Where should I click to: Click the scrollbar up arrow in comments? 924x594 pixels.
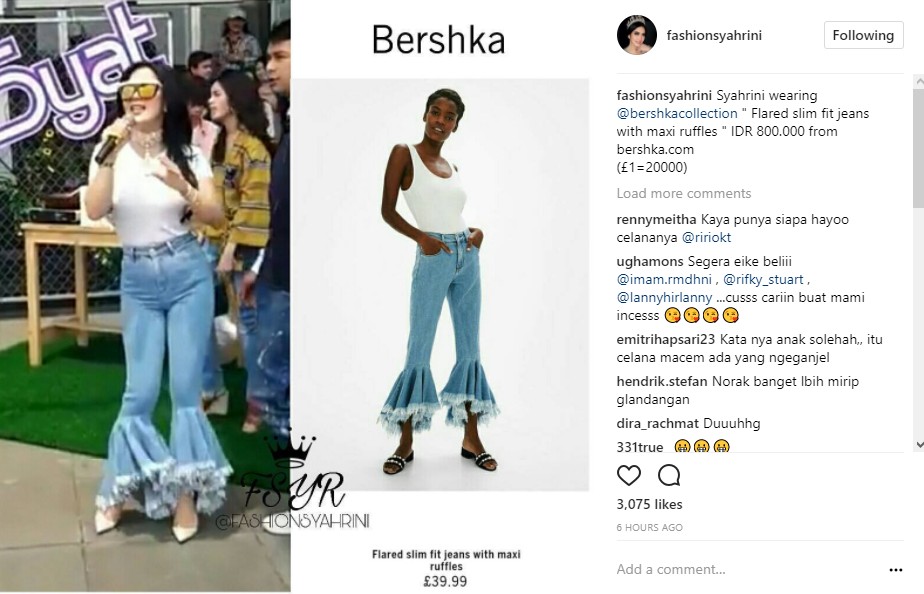919,79
